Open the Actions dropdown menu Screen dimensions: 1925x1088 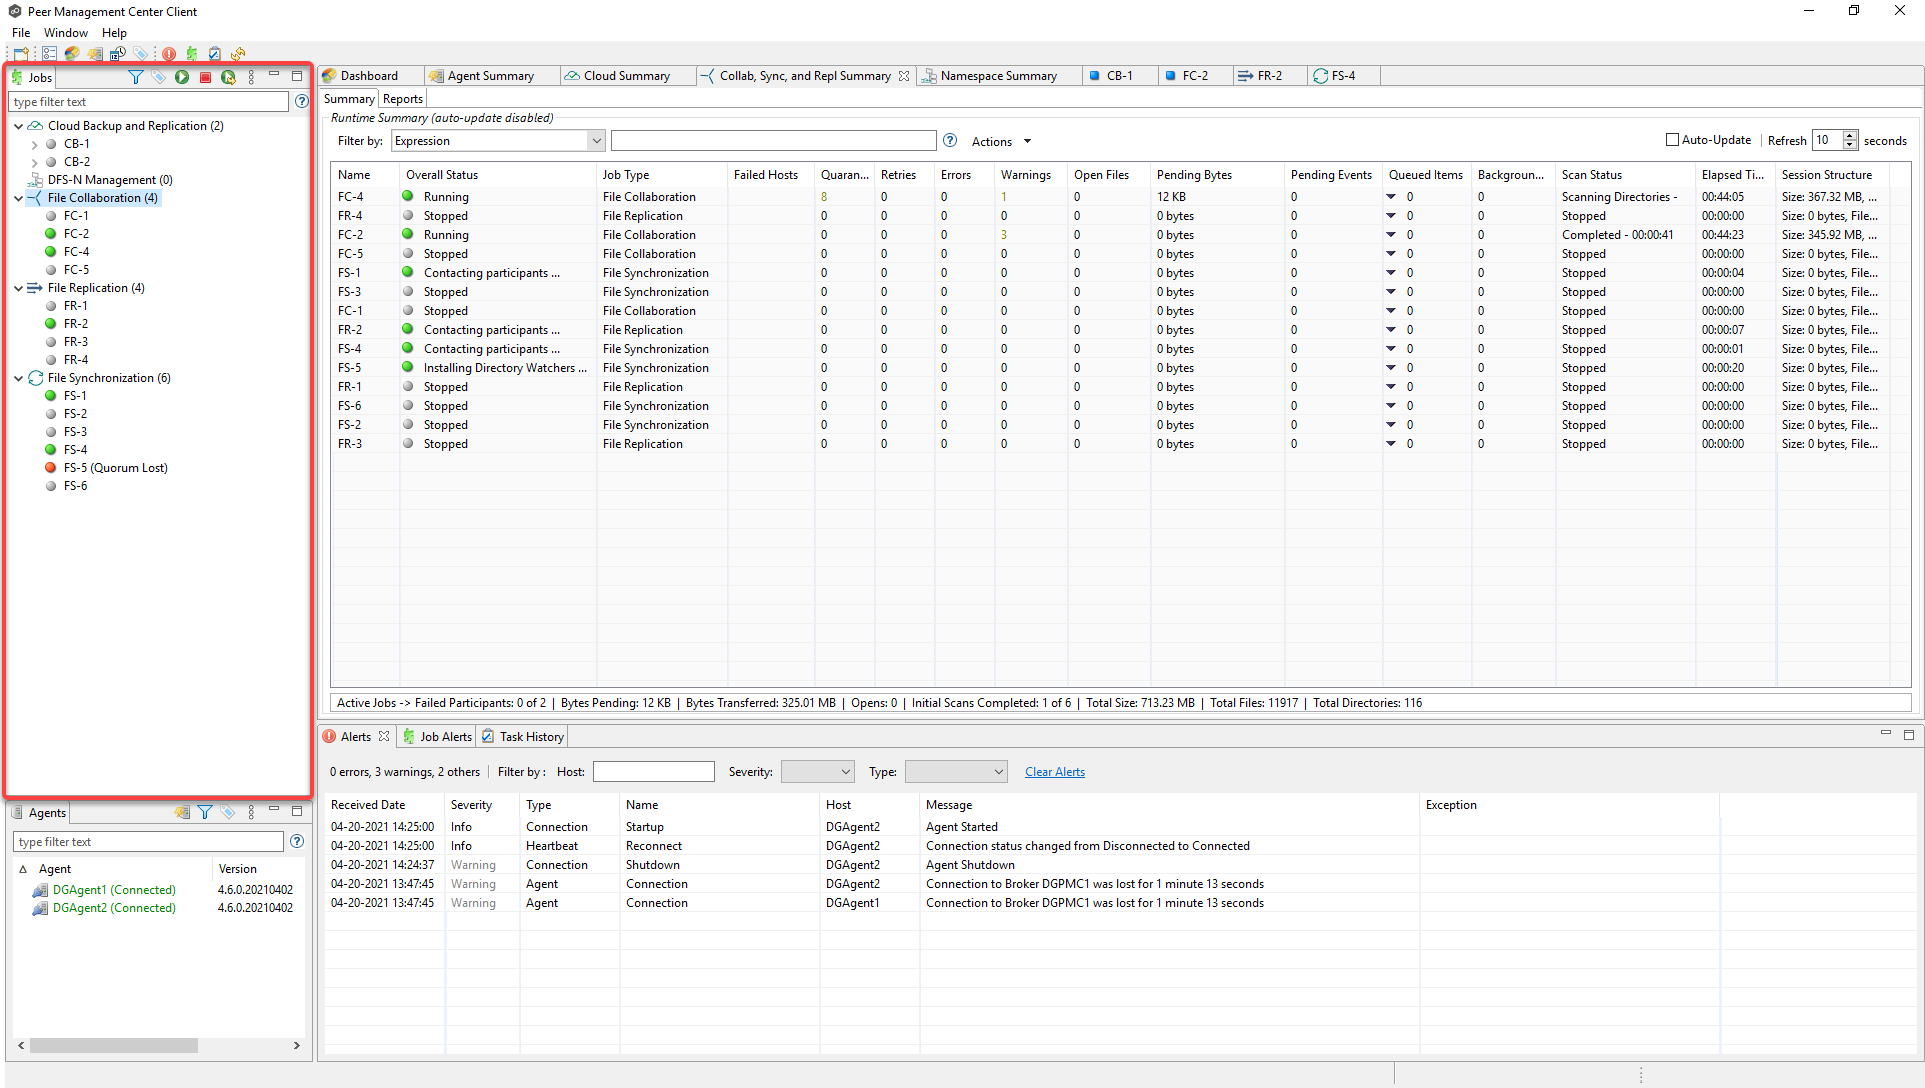tap(1000, 142)
